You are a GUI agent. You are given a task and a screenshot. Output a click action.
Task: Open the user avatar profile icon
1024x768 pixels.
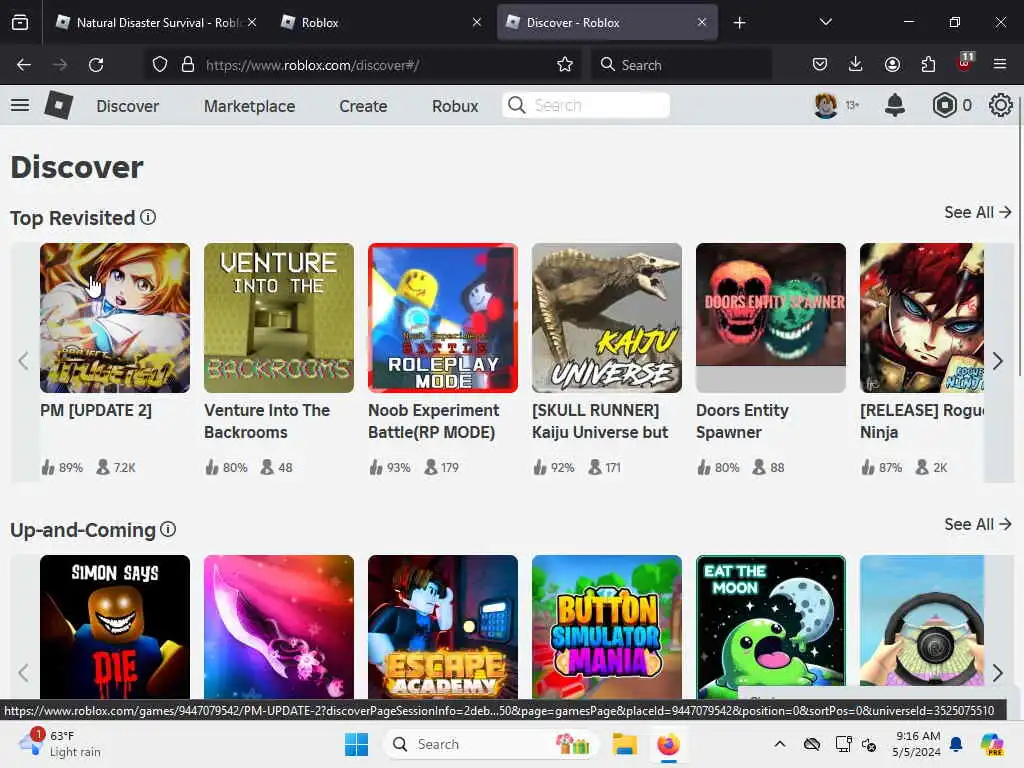tap(826, 105)
